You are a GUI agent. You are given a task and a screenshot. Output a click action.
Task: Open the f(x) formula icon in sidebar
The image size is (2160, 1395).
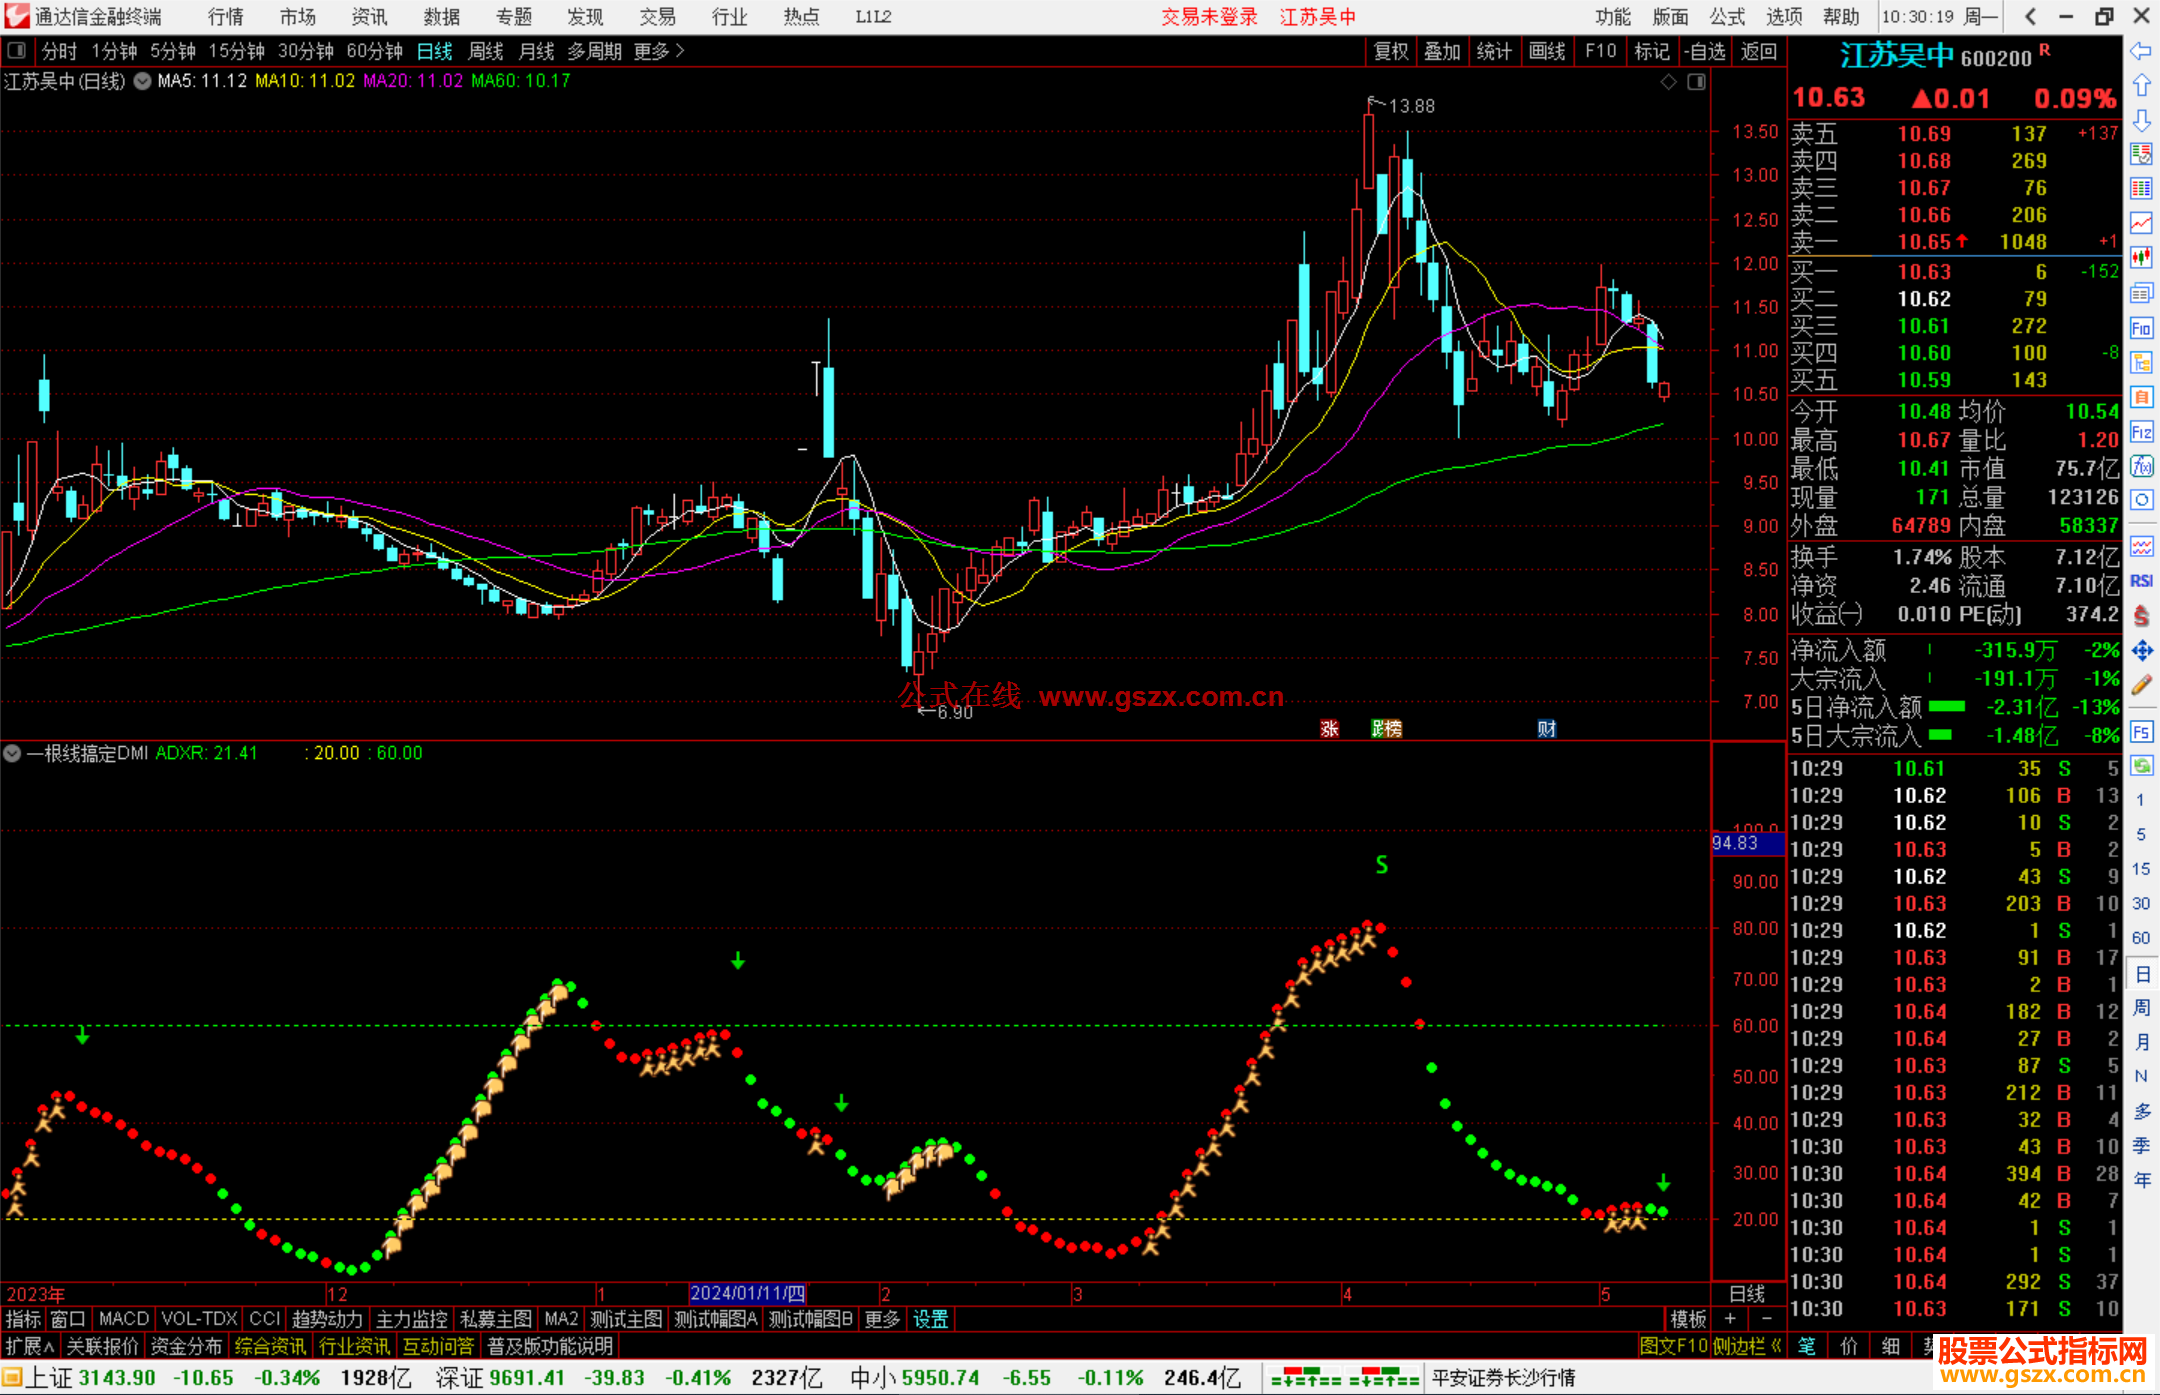click(2141, 466)
